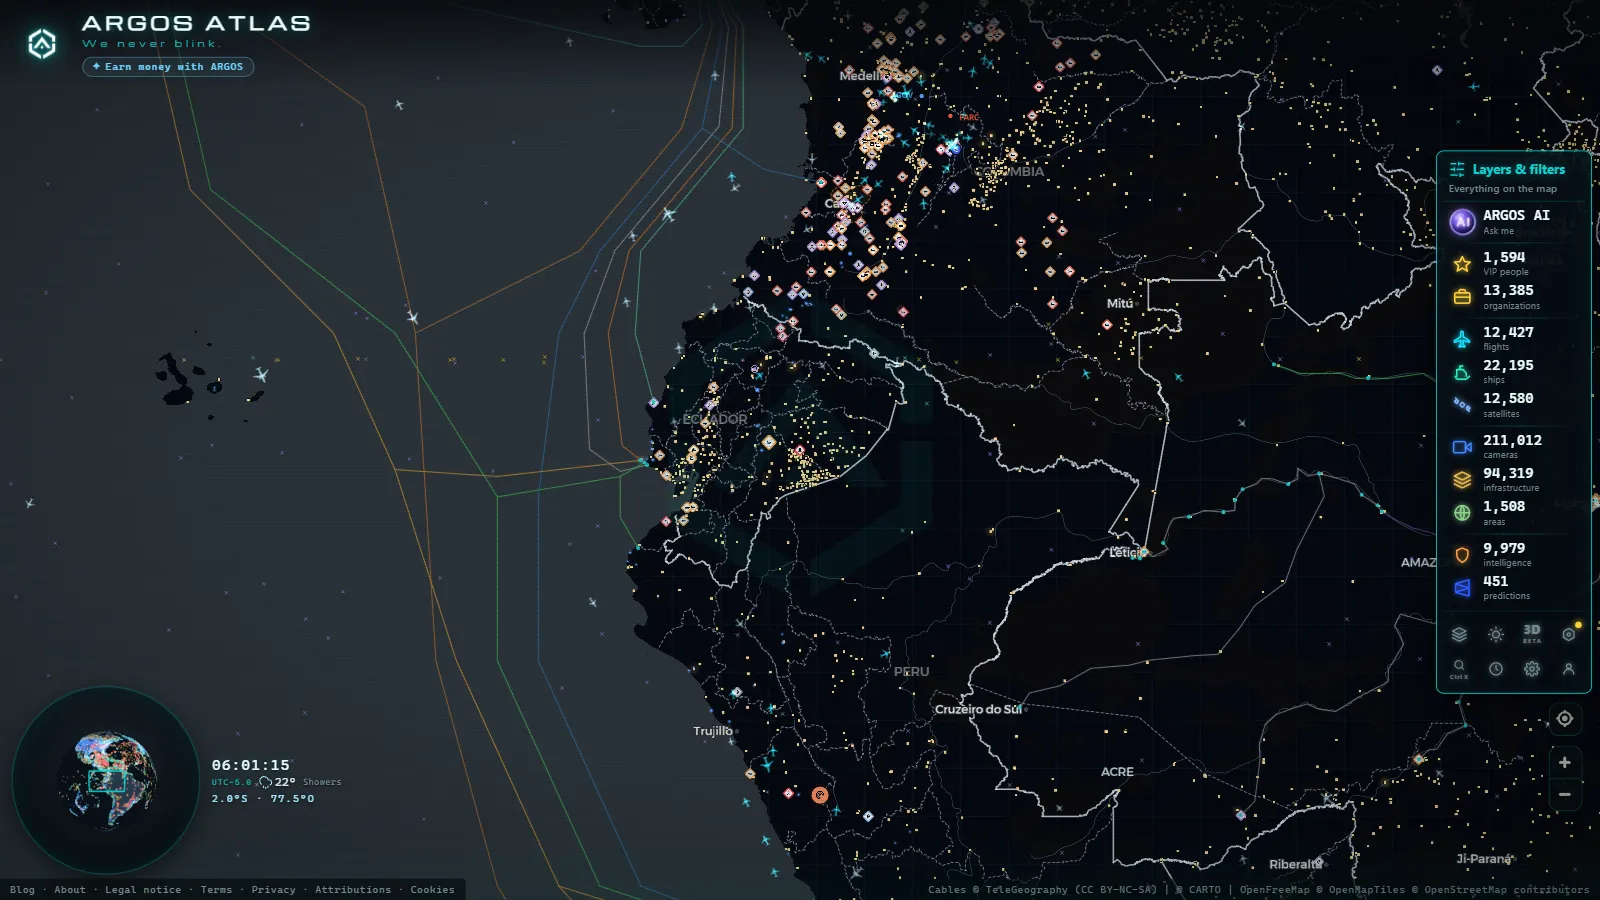Open the Blog link
1600x900 pixels.
[x=22, y=890]
